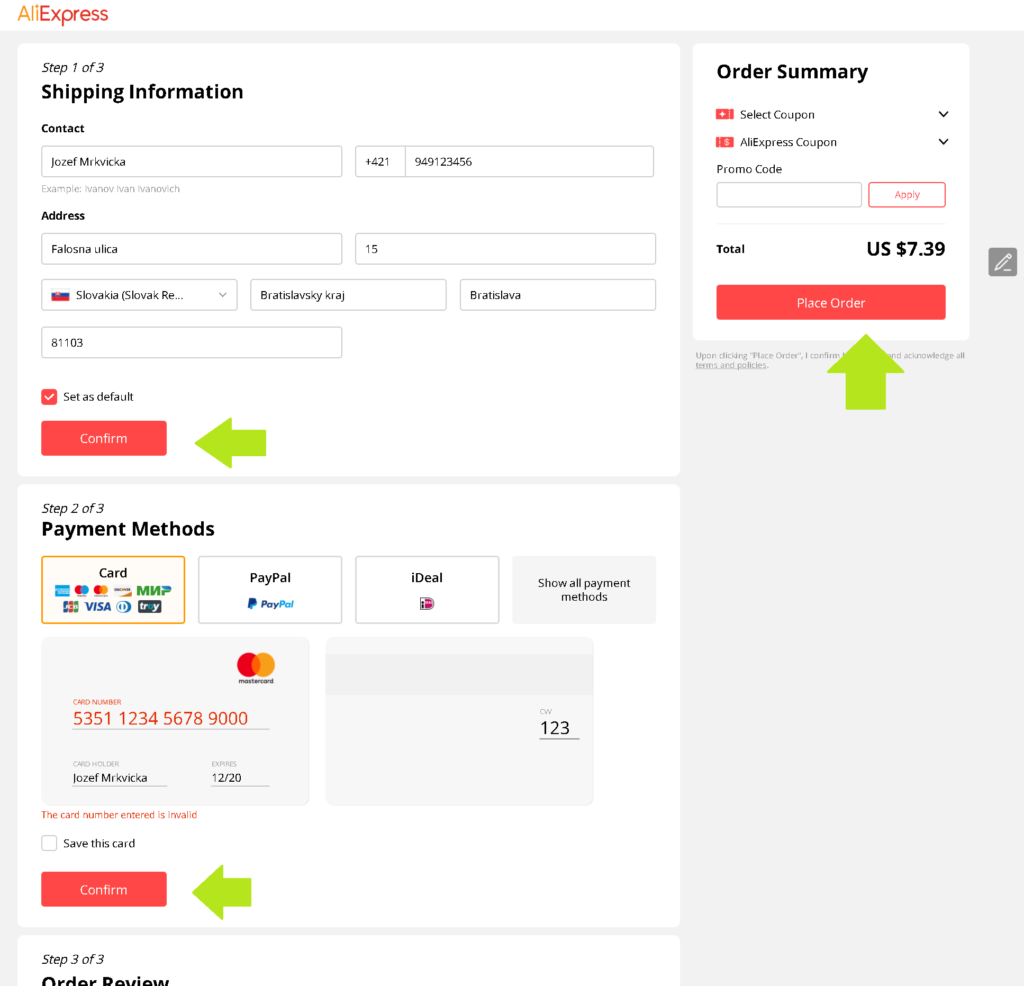Select the Card payment method tab
1024x986 pixels.
(113, 590)
